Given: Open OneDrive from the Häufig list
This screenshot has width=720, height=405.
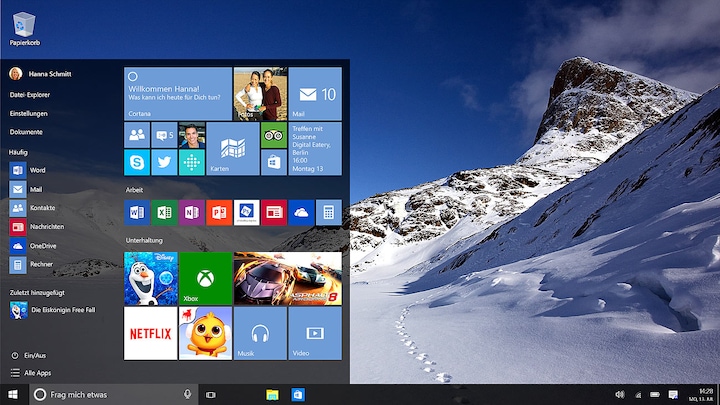Looking at the screenshot, I should click(33, 246).
